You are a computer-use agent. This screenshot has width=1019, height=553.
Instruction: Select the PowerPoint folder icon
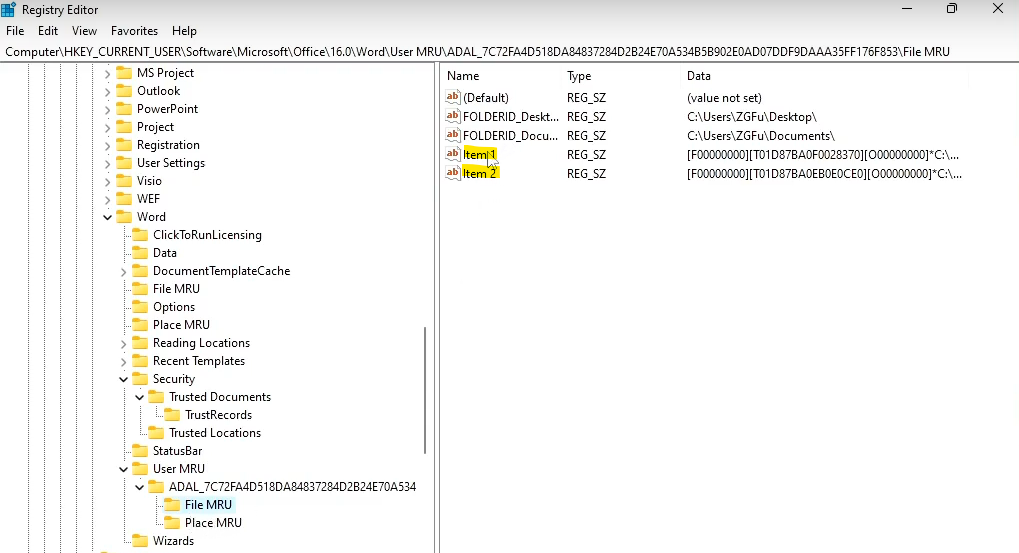tap(124, 109)
